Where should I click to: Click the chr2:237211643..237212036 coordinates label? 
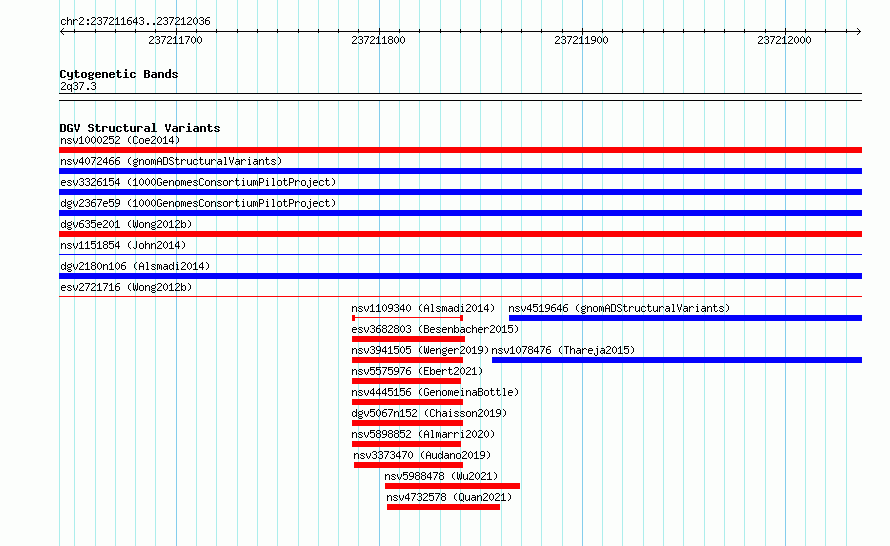click(x=135, y=21)
